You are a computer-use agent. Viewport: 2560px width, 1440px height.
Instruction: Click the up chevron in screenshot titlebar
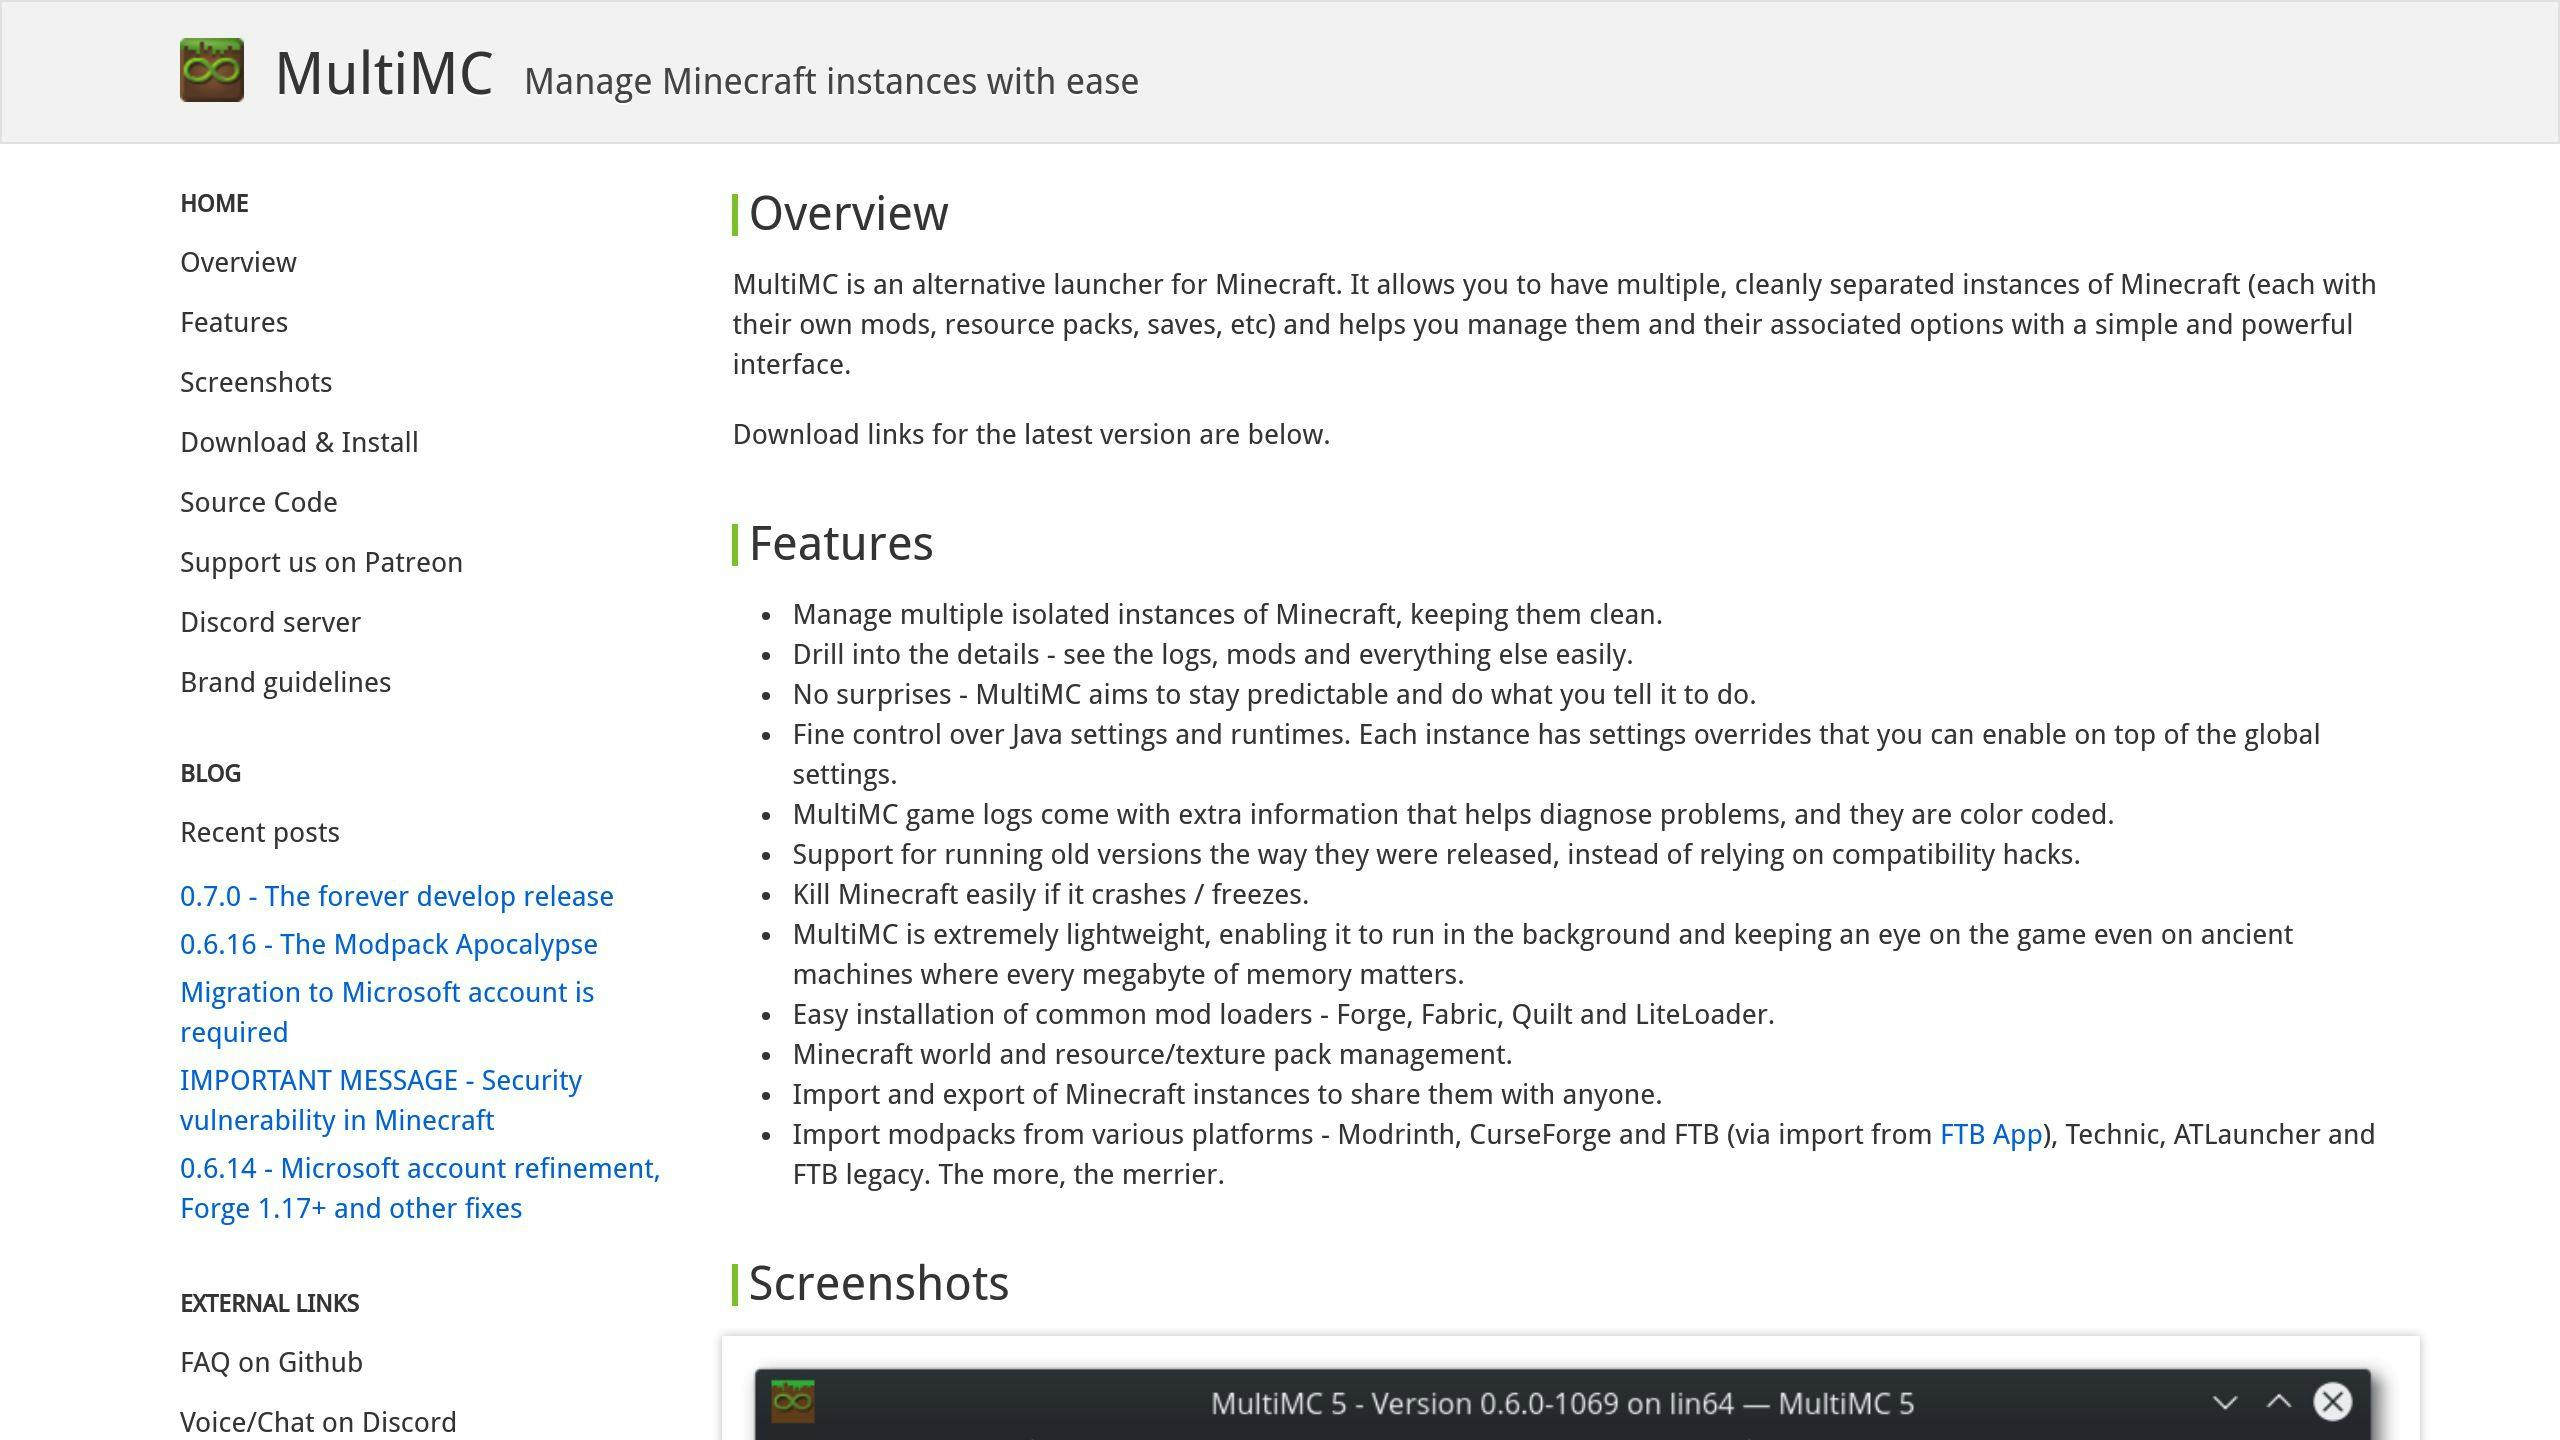(2278, 1402)
